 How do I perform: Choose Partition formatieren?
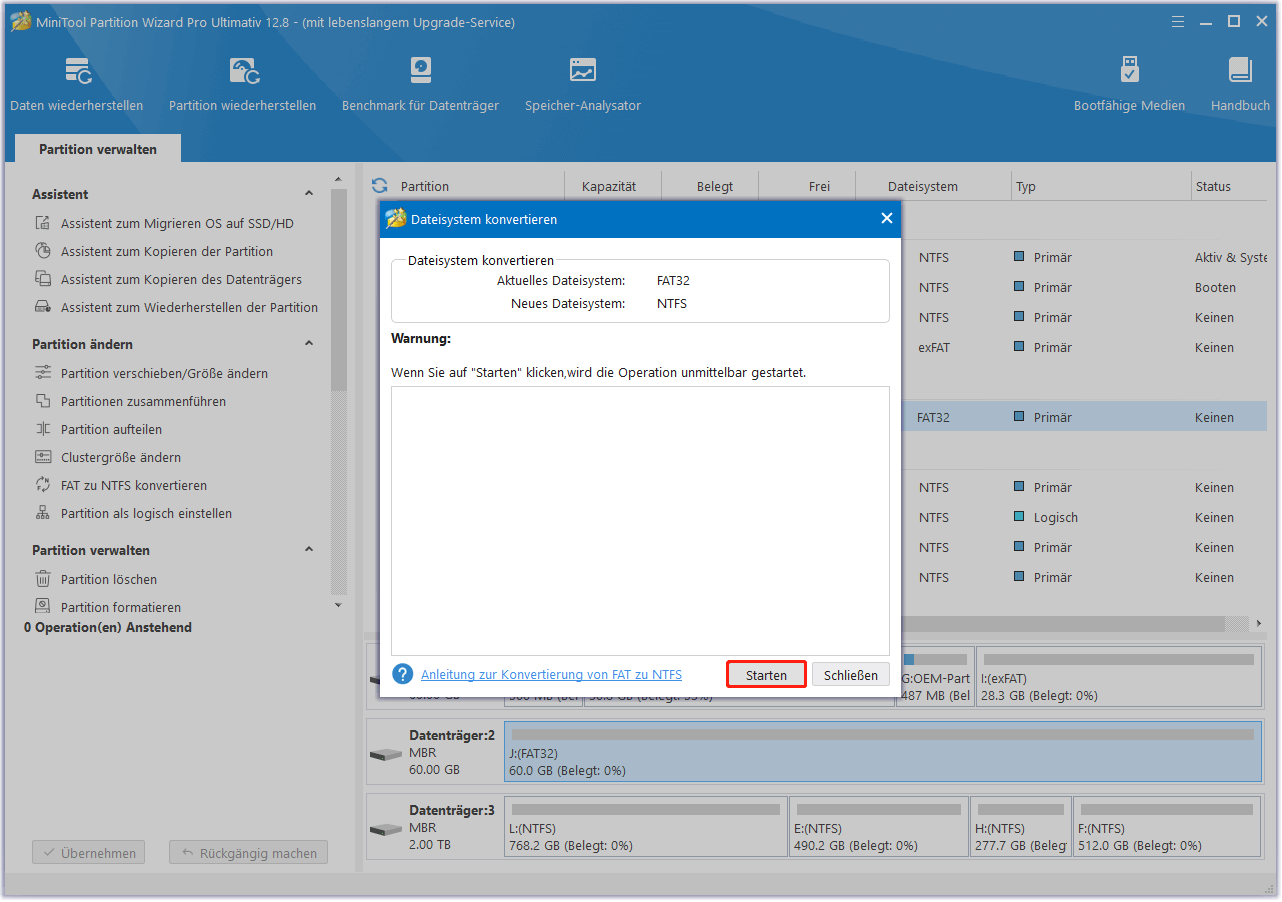pyautogui.click(x=121, y=607)
